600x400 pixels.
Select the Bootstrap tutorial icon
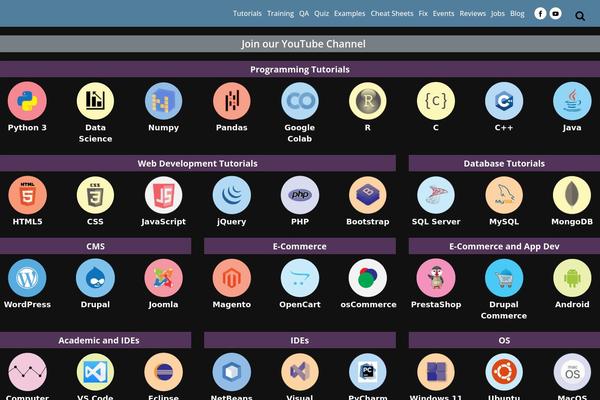(368, 195)
